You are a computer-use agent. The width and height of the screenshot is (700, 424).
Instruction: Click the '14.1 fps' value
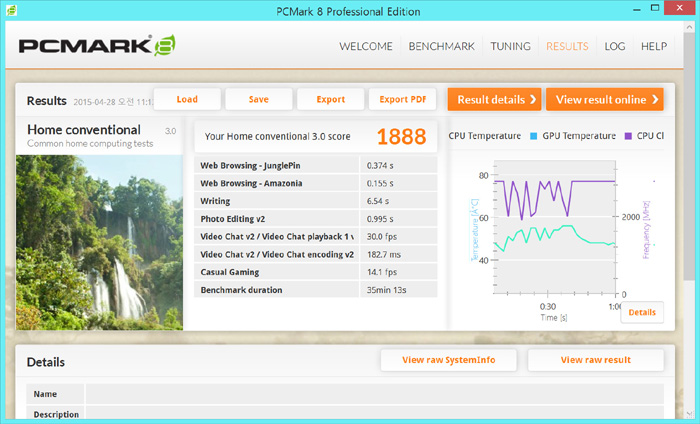382,272
